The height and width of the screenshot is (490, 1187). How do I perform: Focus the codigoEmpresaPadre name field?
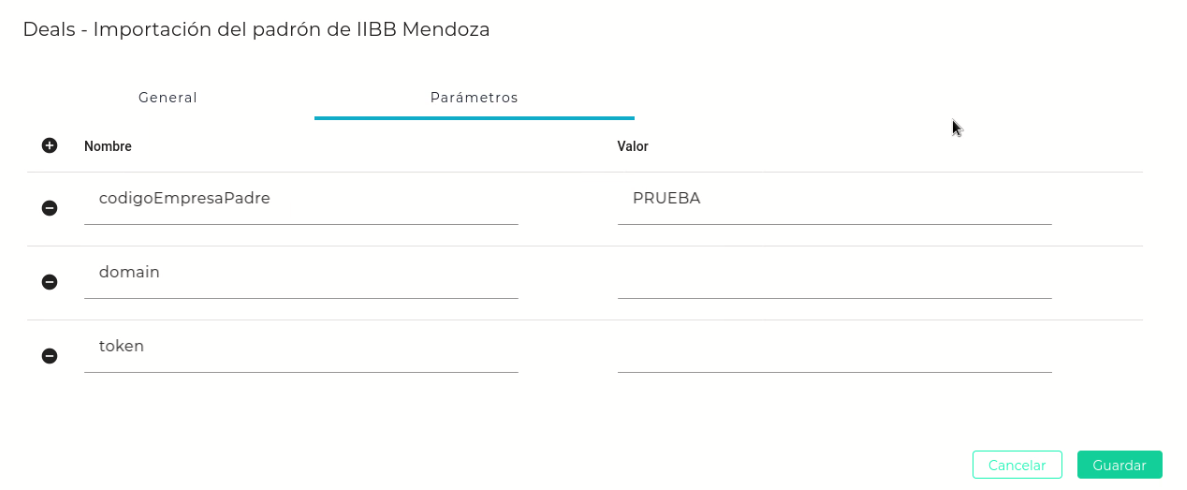300,199
